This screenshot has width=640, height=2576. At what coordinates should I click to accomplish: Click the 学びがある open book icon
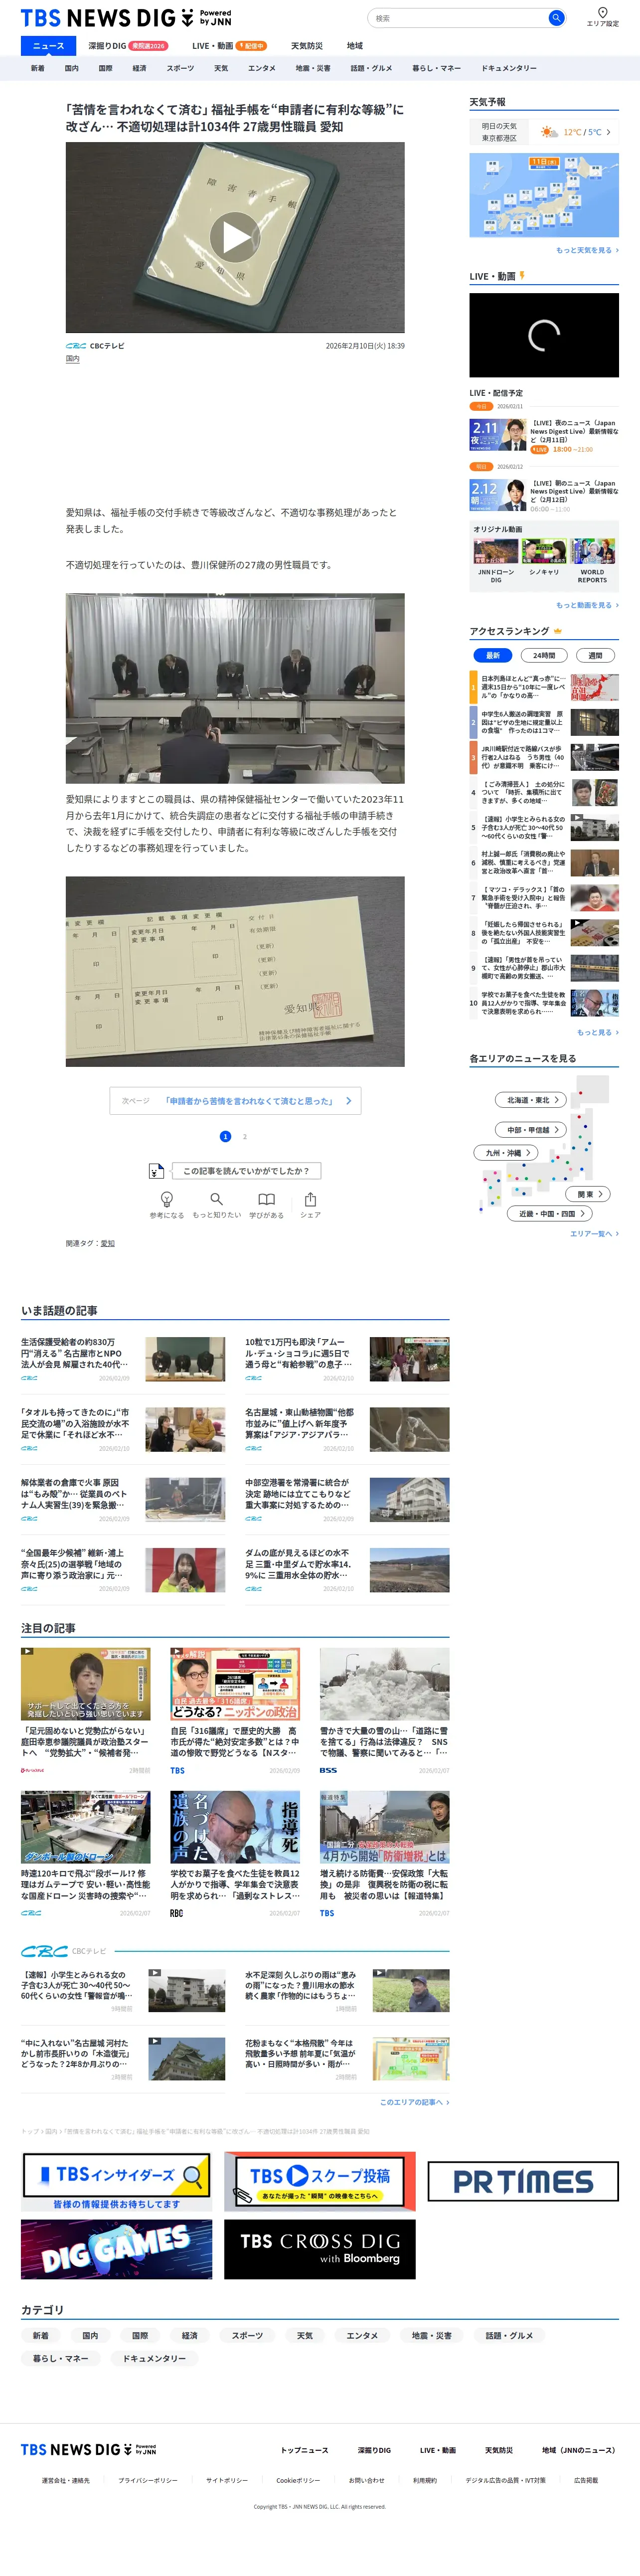266,1199
